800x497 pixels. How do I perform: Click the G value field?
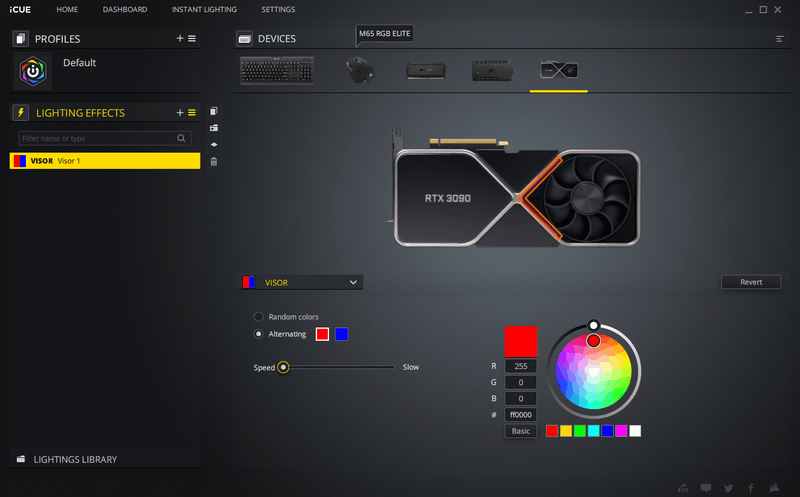tap(520, 382)
